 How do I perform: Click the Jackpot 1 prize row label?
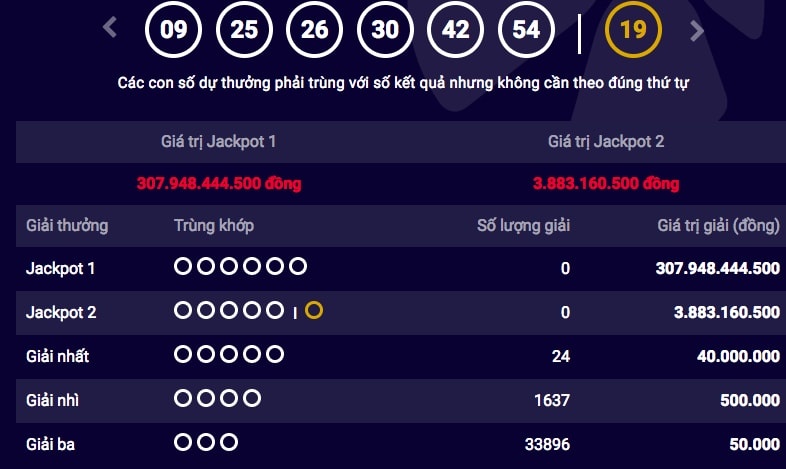coord(60,268)
